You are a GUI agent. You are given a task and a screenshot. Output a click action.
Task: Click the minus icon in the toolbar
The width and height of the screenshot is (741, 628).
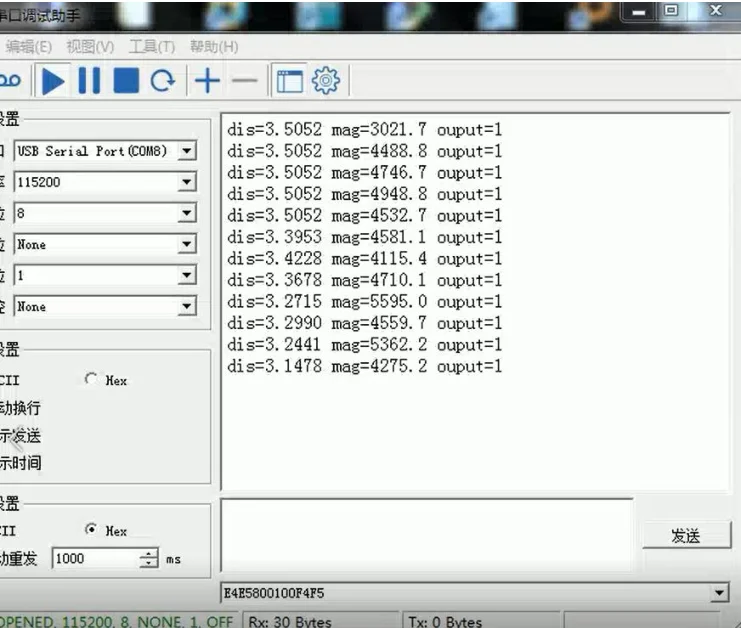pyautogui.click(x=245, y=81)
